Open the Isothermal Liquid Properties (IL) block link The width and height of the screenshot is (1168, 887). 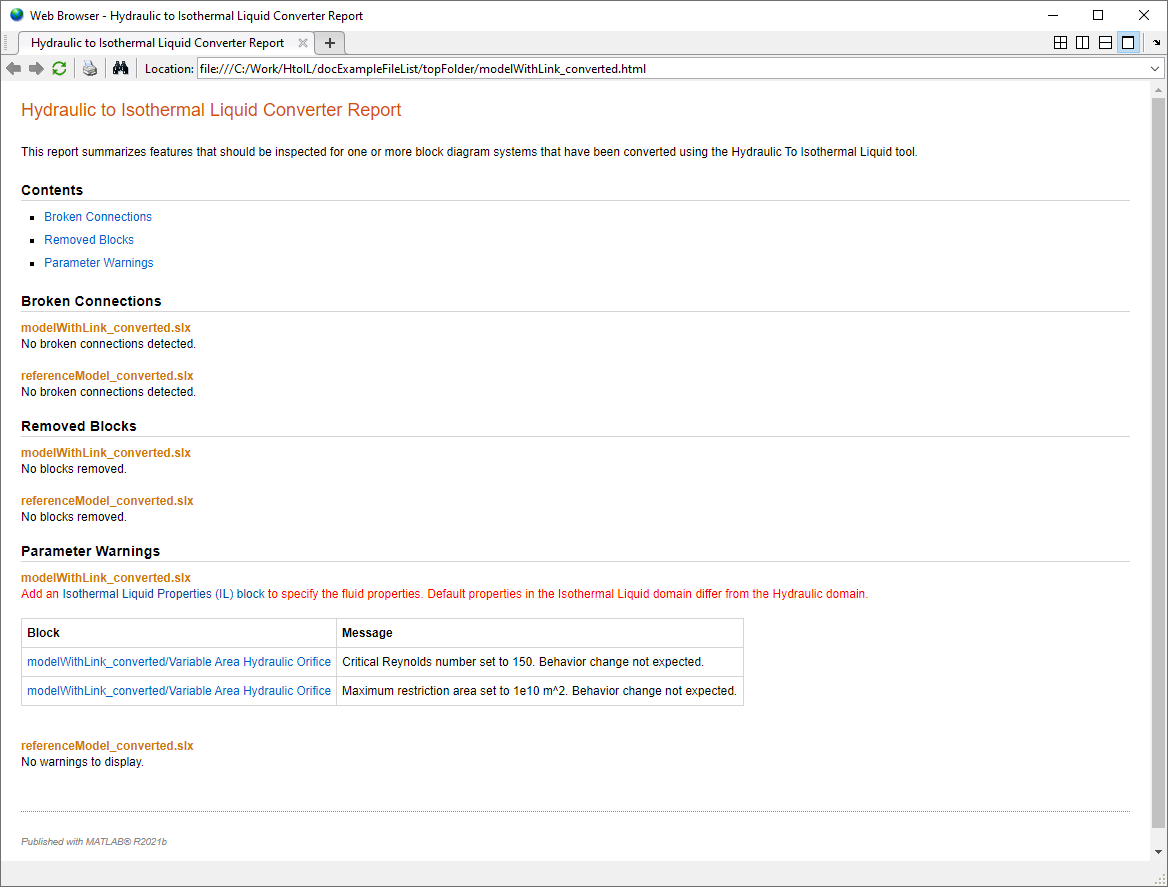coord(163,594)
